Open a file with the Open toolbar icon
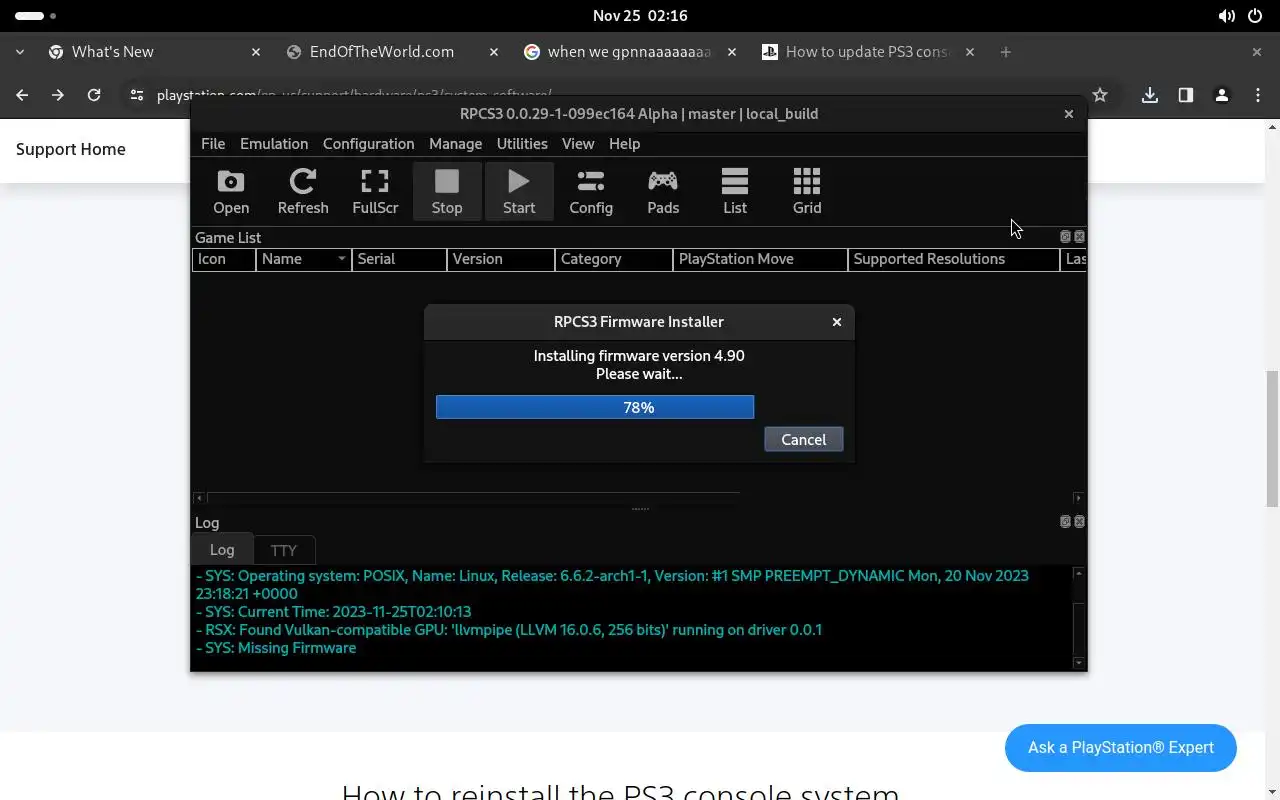Viewport: 1280px width, 800px height. [231, 192]
